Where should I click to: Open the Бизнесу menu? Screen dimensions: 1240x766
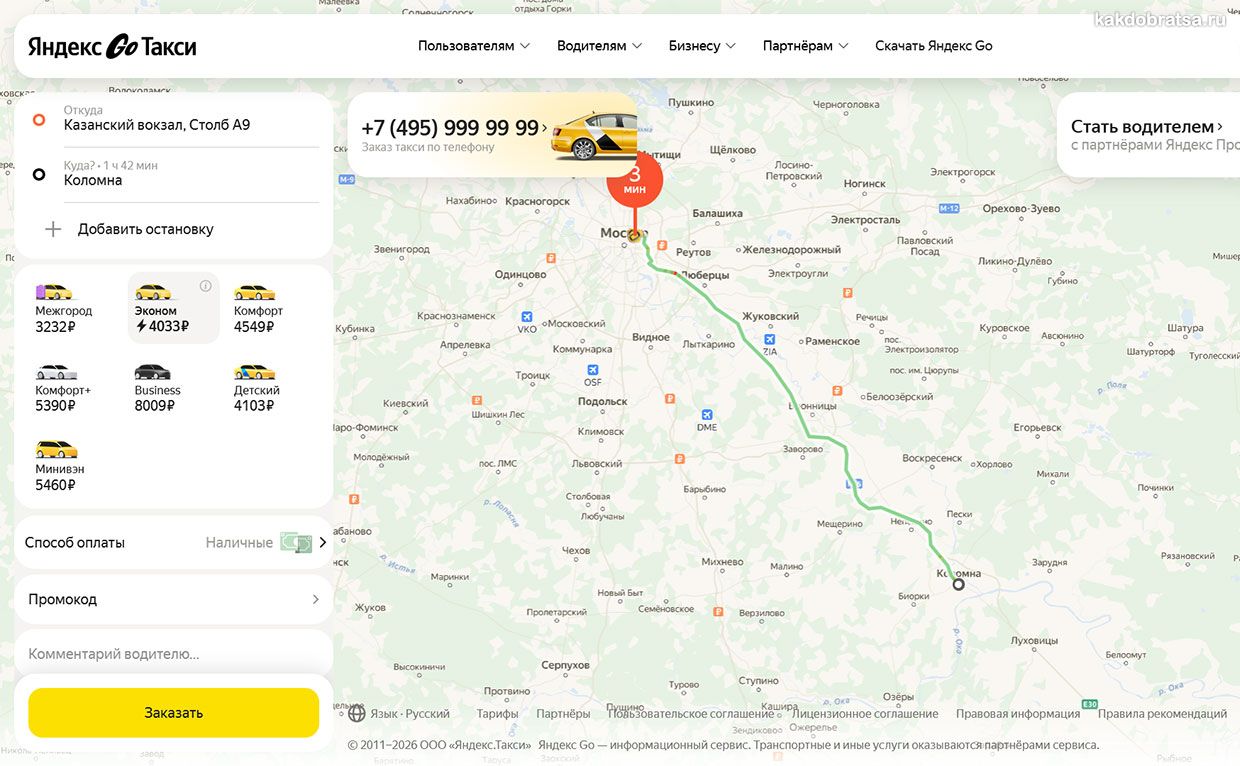[702, 46]
